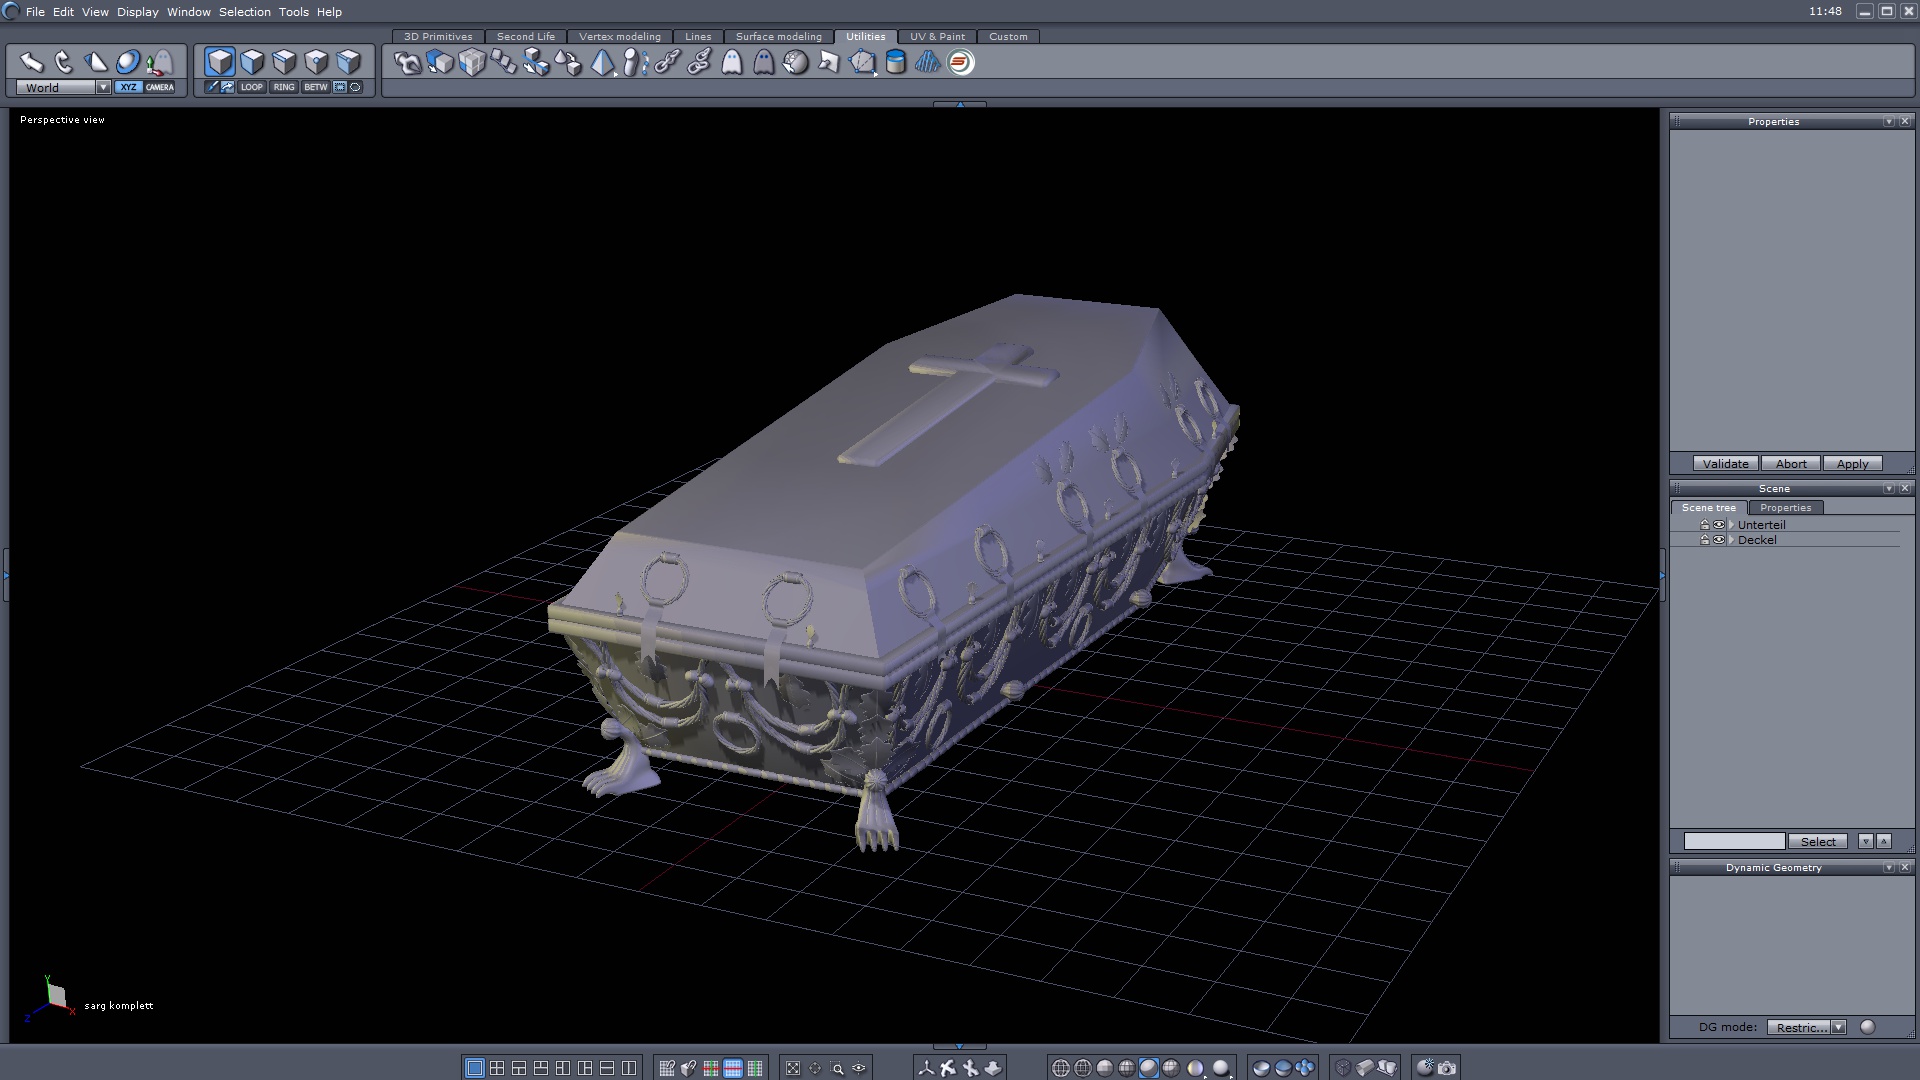Expand the Unterteil tree node

(x=1731, y=525)
